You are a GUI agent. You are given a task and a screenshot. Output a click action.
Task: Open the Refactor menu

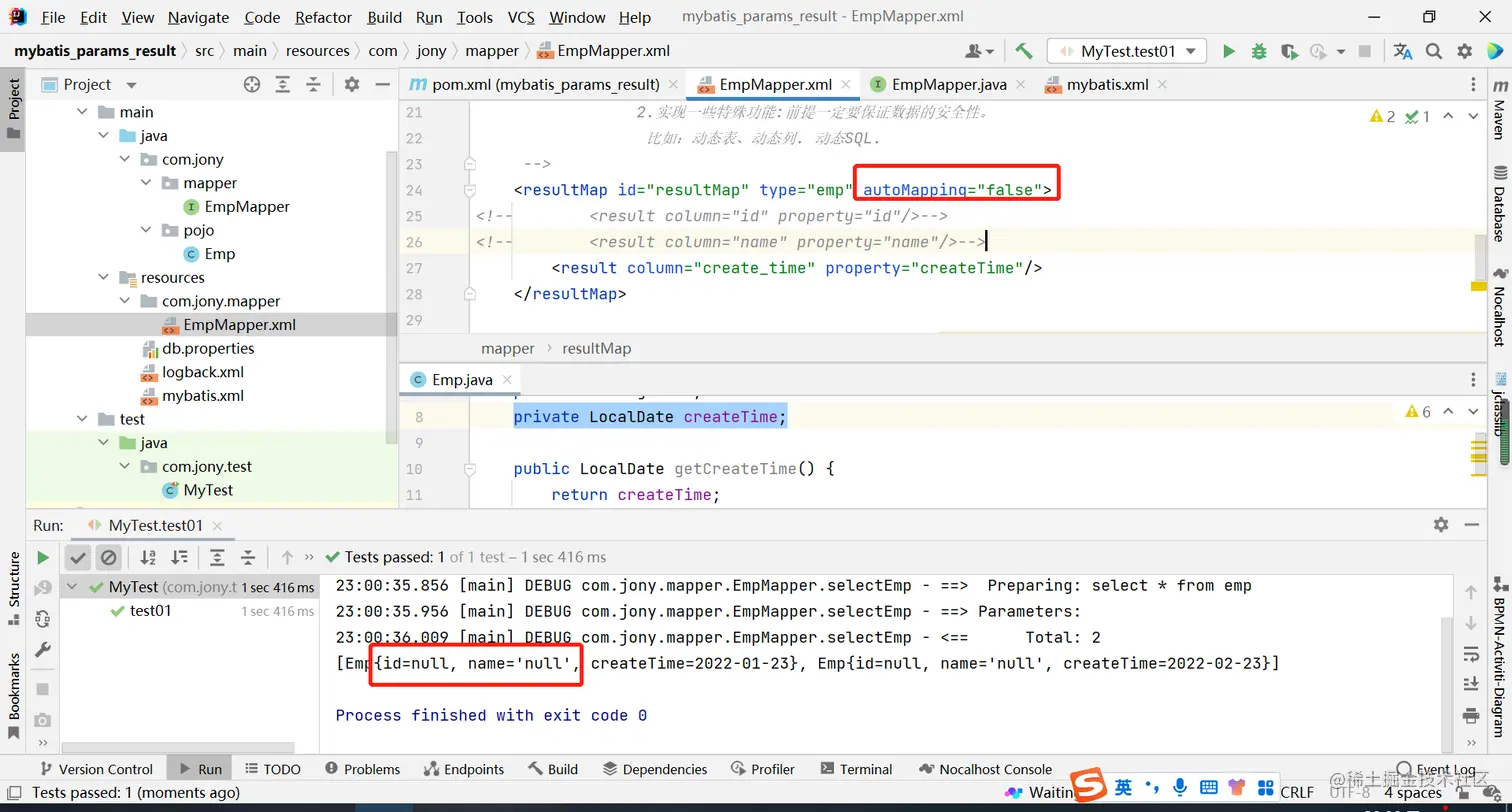click(x=324, y=17)
